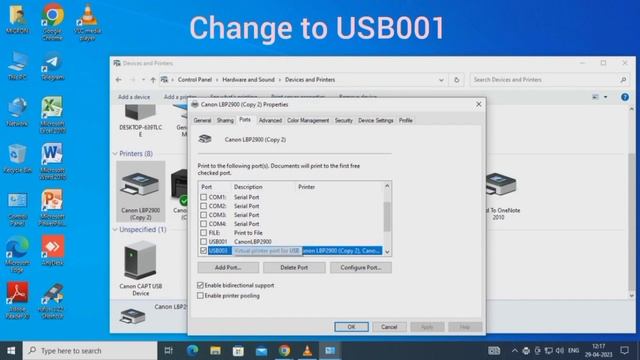
Task: Open Adobe Reader desktop shortcut
Action: (17, 300)
